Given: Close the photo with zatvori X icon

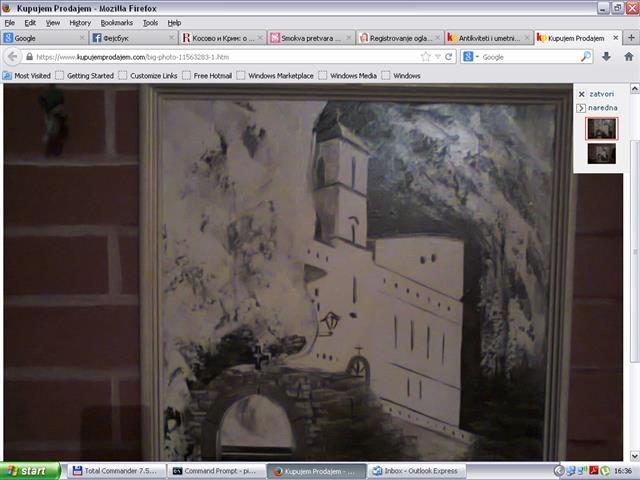Looking at the screenshot, I should [x=582, y=94].
